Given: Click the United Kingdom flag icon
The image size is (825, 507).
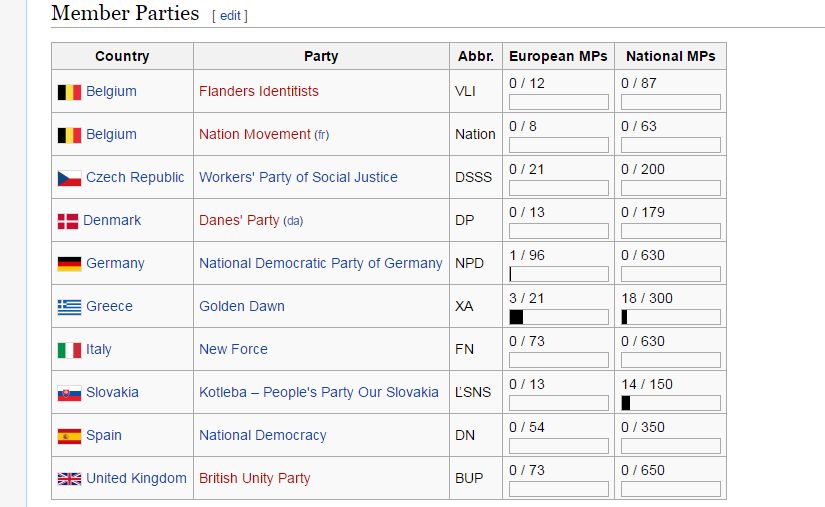Looking at the screenshot, I should 69,479.
